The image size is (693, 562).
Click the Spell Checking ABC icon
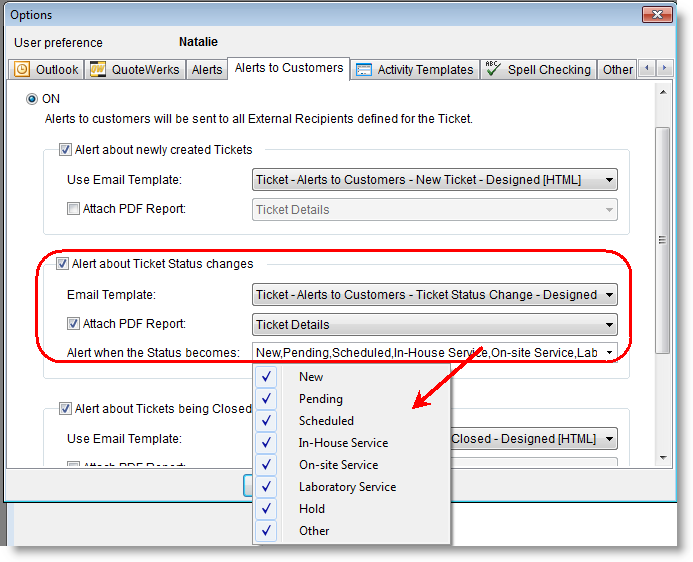(x=492, y=69)
